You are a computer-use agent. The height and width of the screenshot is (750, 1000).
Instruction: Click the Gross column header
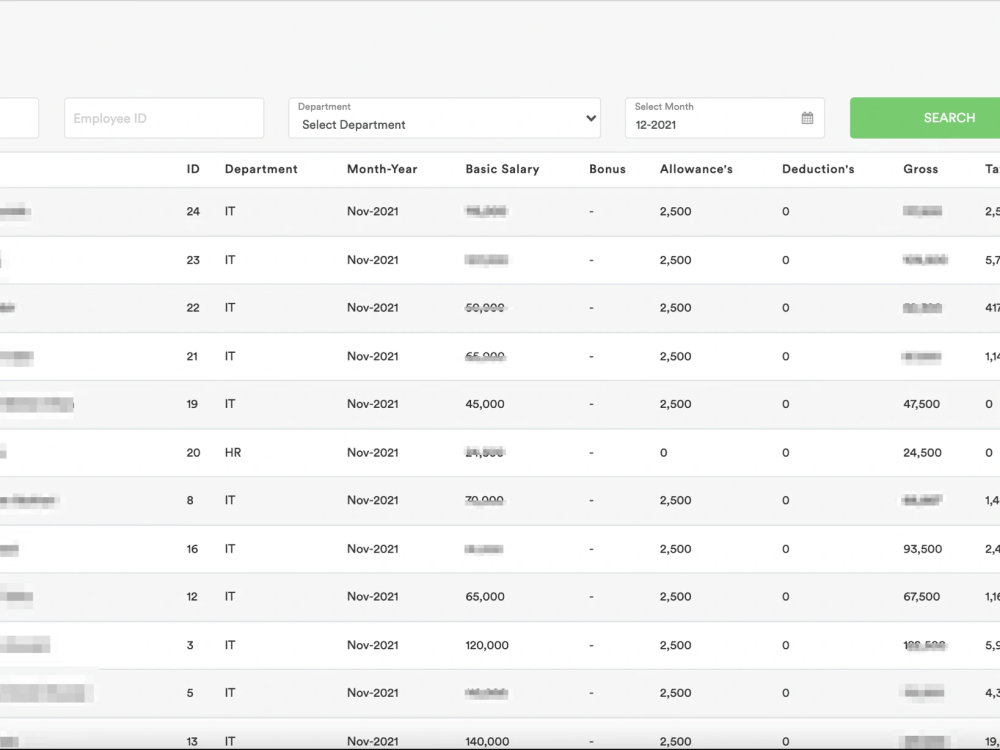coord(920,169)
